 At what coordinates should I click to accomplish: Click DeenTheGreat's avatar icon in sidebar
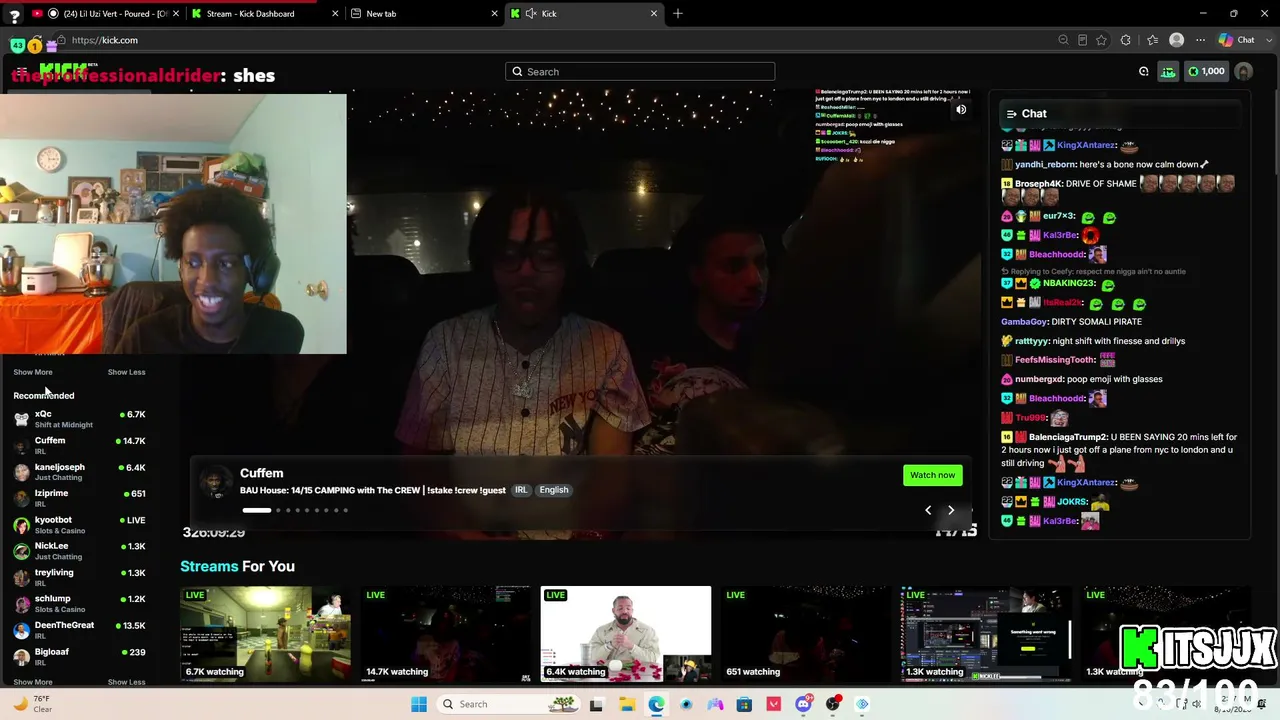21,630
